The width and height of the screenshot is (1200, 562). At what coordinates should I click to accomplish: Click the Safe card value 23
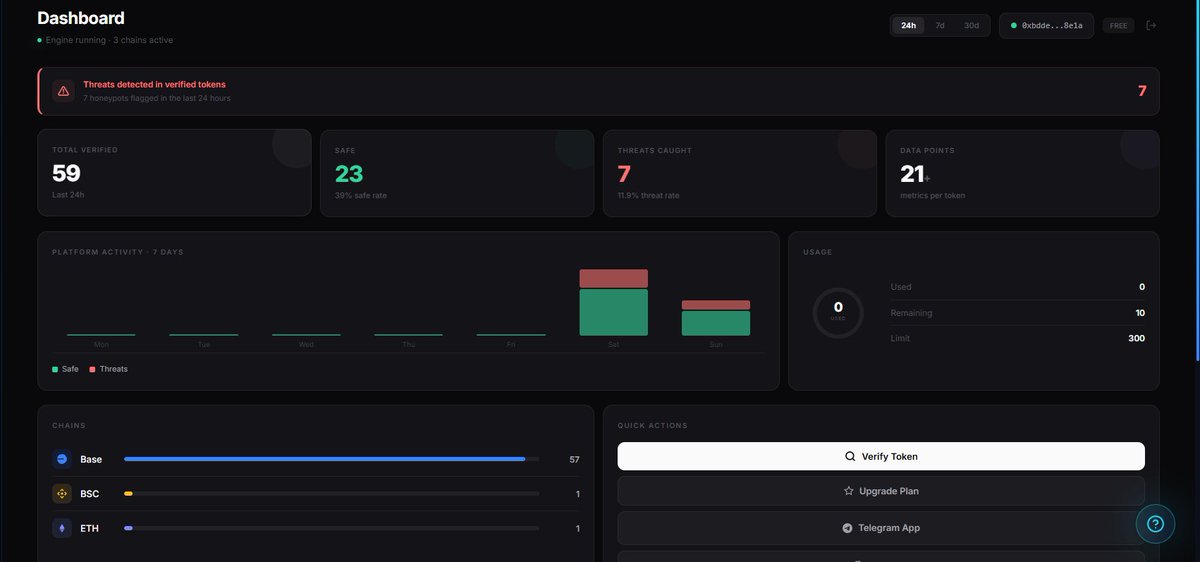tap(349, 173)
